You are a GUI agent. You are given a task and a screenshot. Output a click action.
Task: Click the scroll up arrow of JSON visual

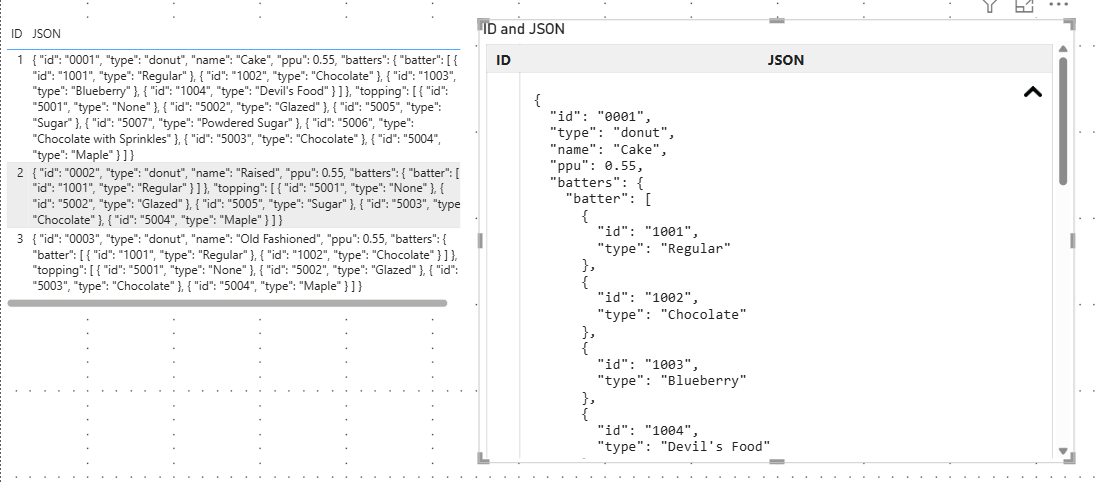click(x=1063, y=49)
